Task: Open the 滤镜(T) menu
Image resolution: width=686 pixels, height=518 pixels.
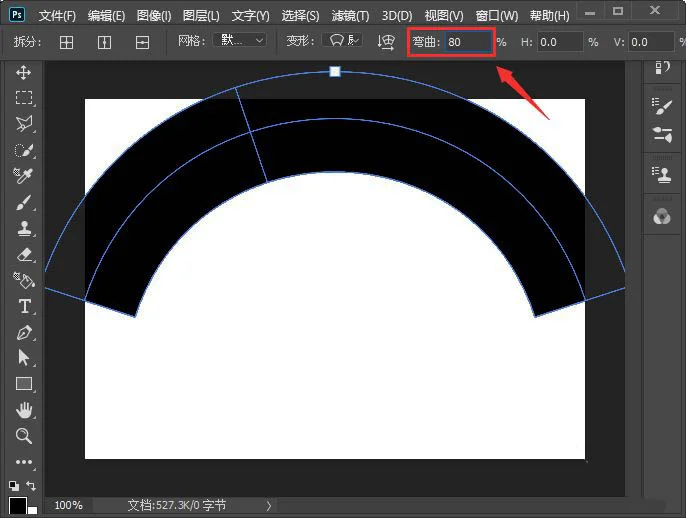Action: point(349,16)
